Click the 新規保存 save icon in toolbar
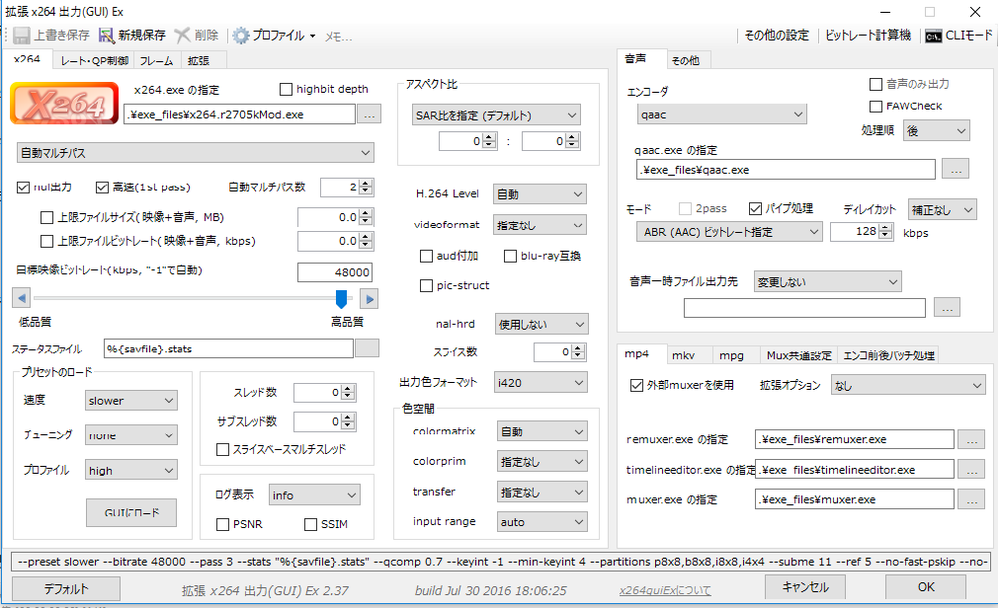 click(x=107, y=35)
